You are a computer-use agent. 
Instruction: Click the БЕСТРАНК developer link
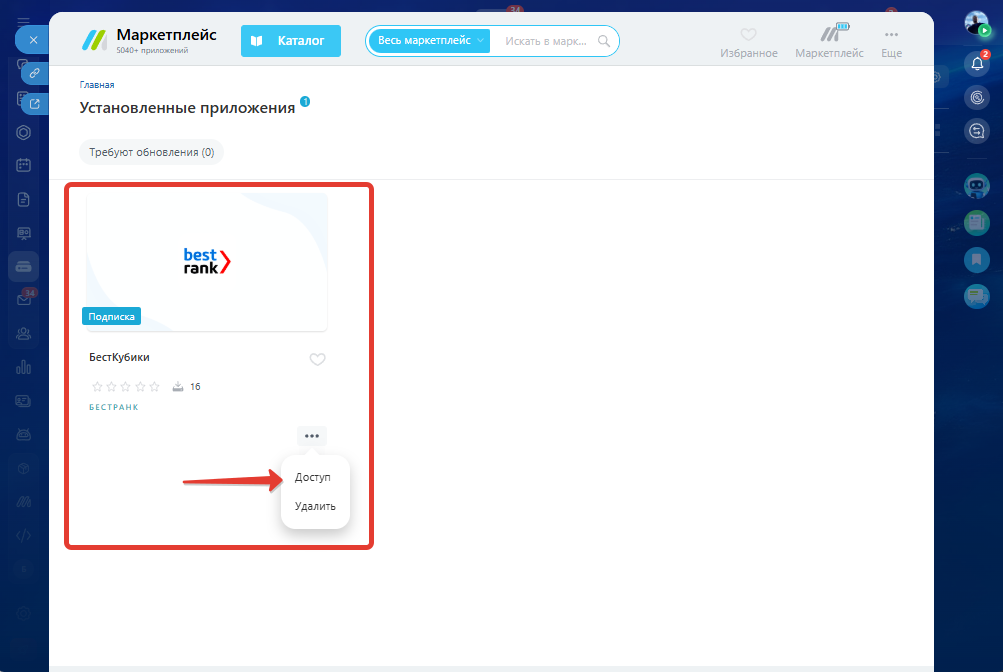113,408
